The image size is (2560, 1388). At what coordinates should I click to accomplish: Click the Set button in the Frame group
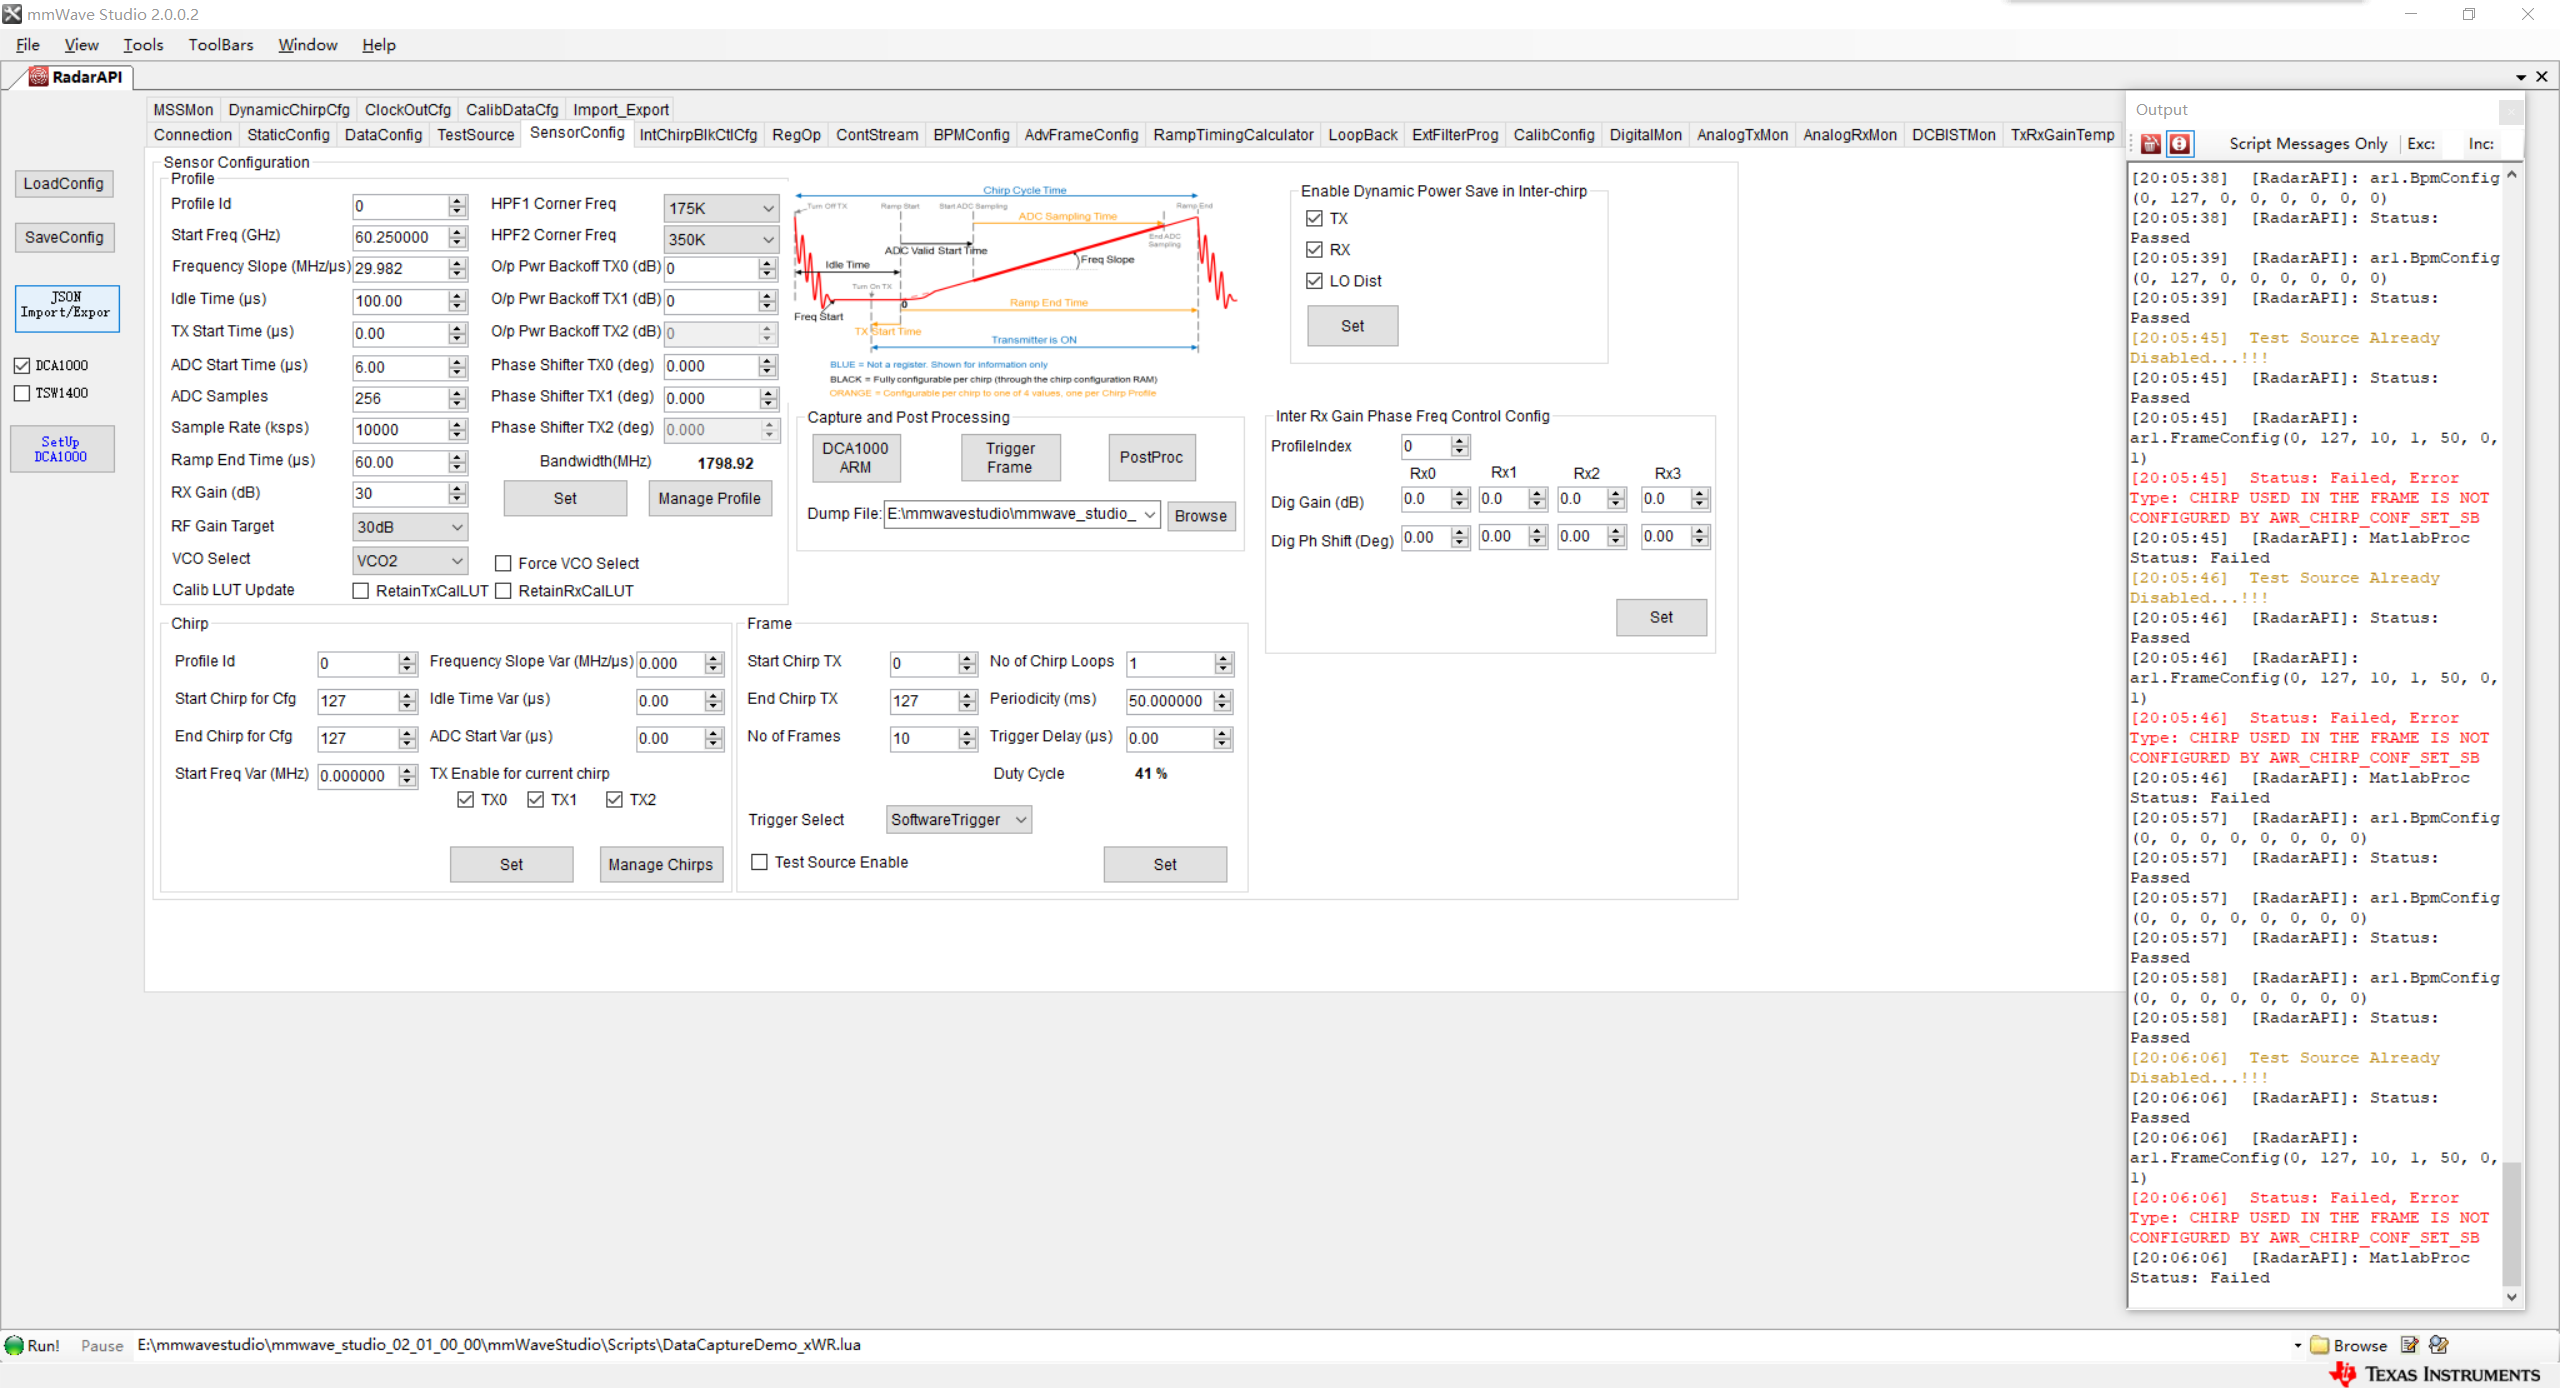(x=1165, y=864)
